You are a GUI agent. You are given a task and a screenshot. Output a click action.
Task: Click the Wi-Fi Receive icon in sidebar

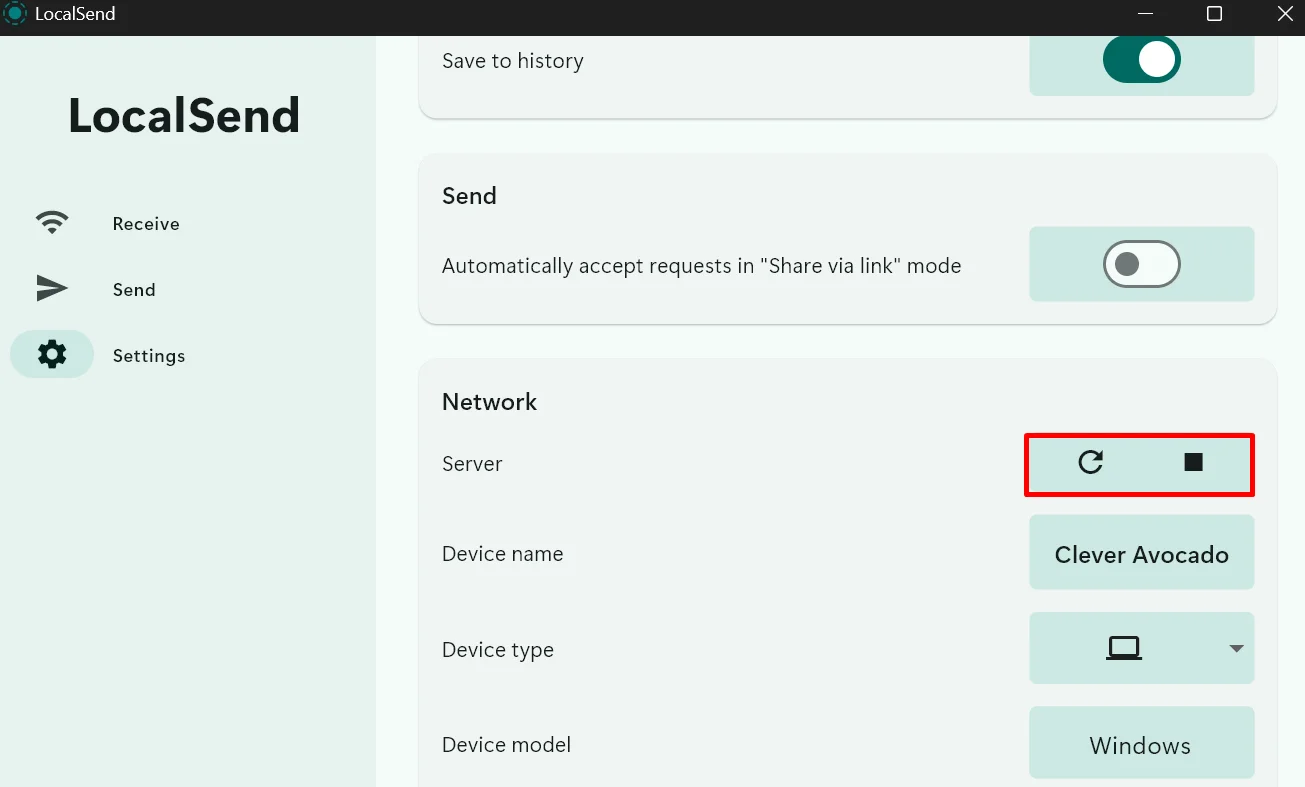pyautogui.click(x=51, y=222)
